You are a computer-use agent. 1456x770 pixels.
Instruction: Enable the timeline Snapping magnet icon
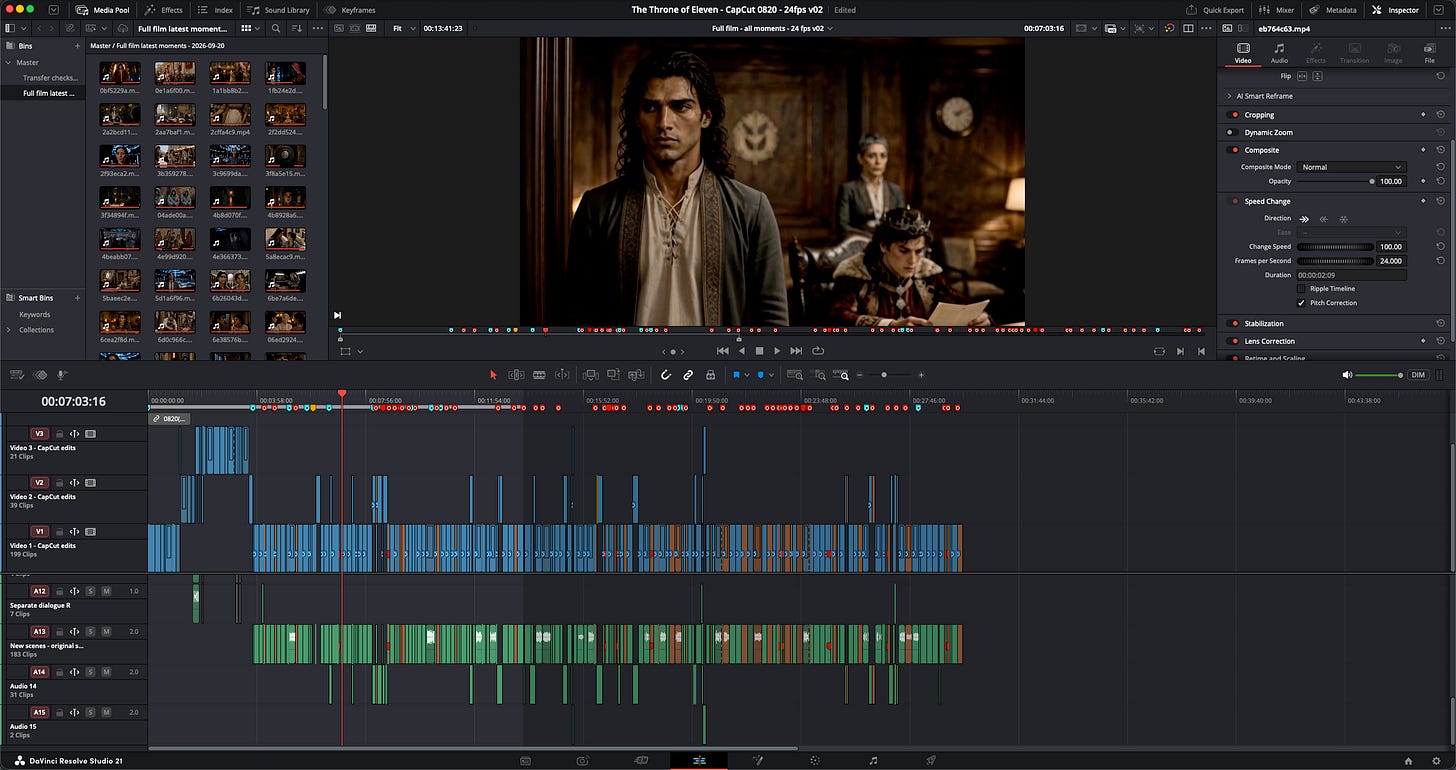(x=666, y=375)
